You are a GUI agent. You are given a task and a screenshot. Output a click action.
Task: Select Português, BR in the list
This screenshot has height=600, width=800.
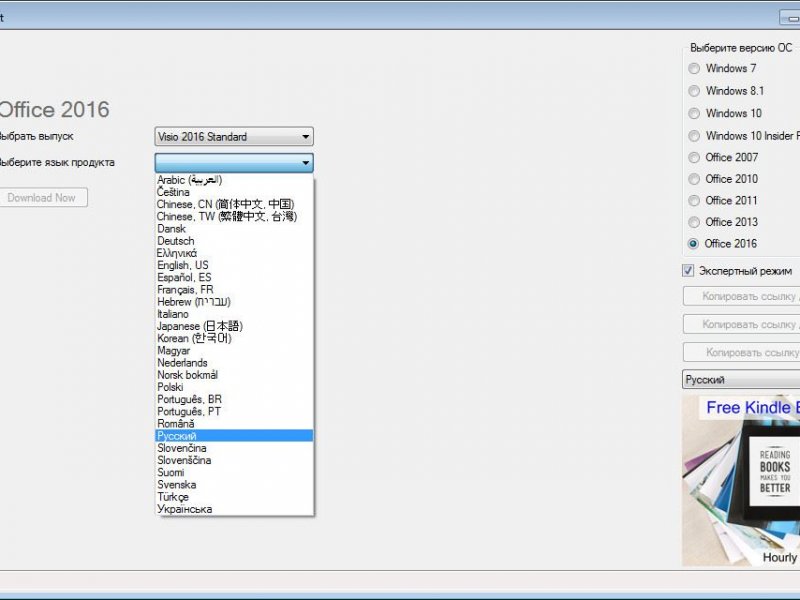(234, 399)
